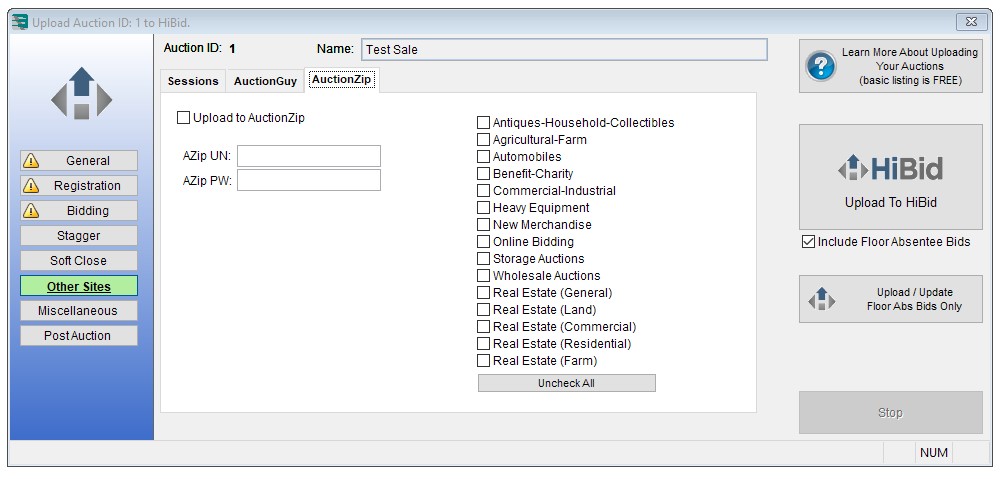Check the New Merchandise category
1000x479 pixels.
pos(483,225)
